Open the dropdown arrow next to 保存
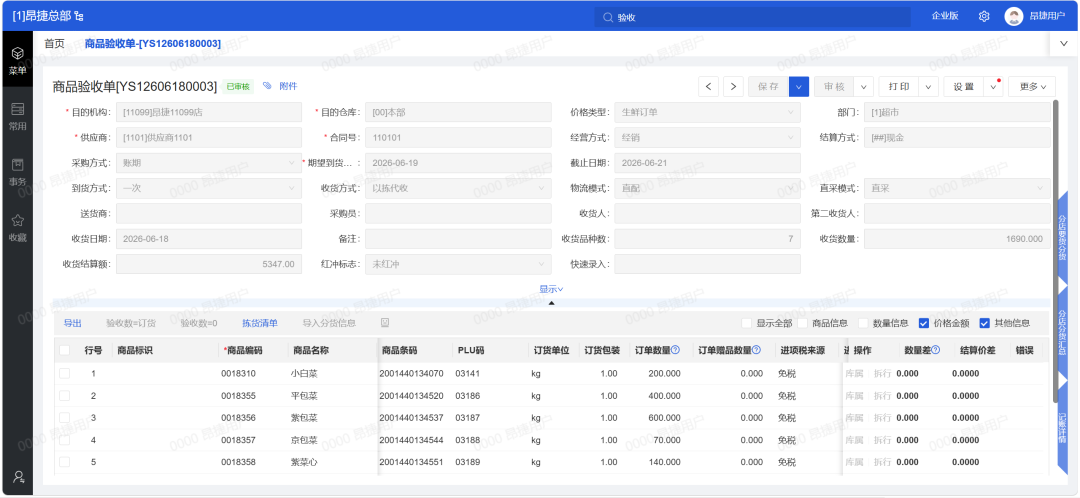1080x498 pixels. 799,86
